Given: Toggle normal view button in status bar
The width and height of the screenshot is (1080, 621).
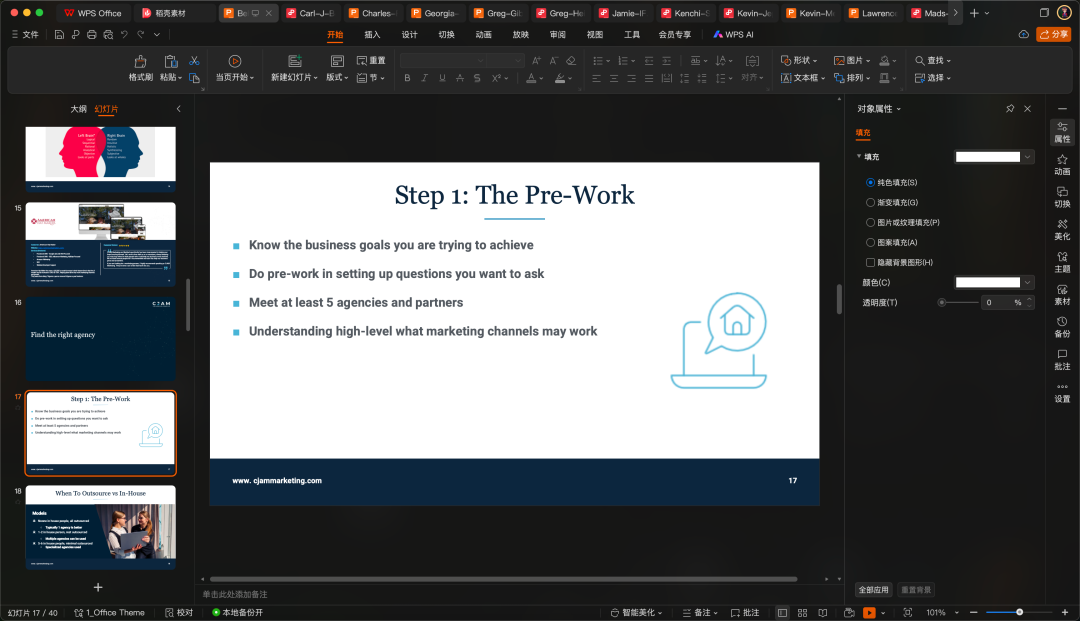Looking at the screenshot, I should click(782, 613).
